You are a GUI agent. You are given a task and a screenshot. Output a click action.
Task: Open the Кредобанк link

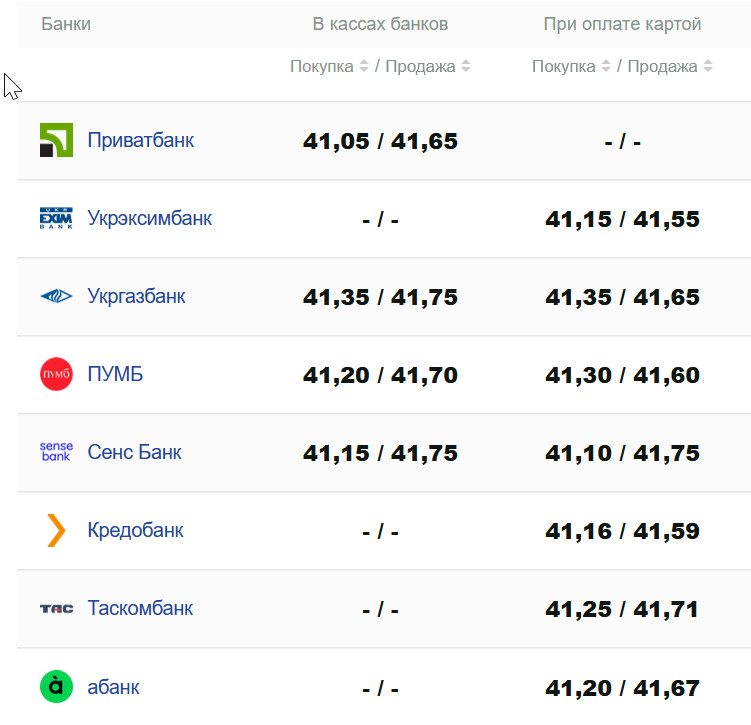[136, 530]
